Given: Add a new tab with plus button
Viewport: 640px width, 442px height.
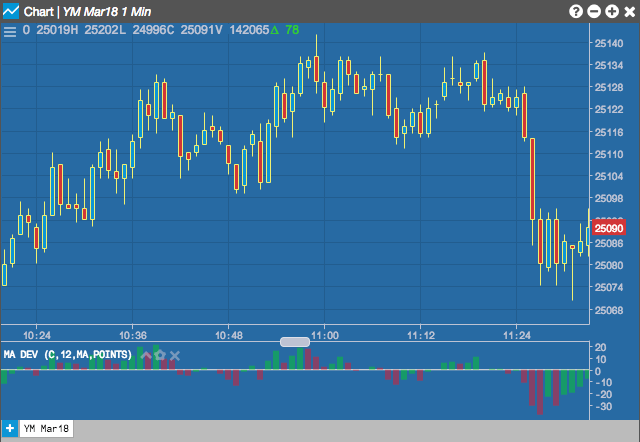Looking at the screenshot, I should [9, 429].
